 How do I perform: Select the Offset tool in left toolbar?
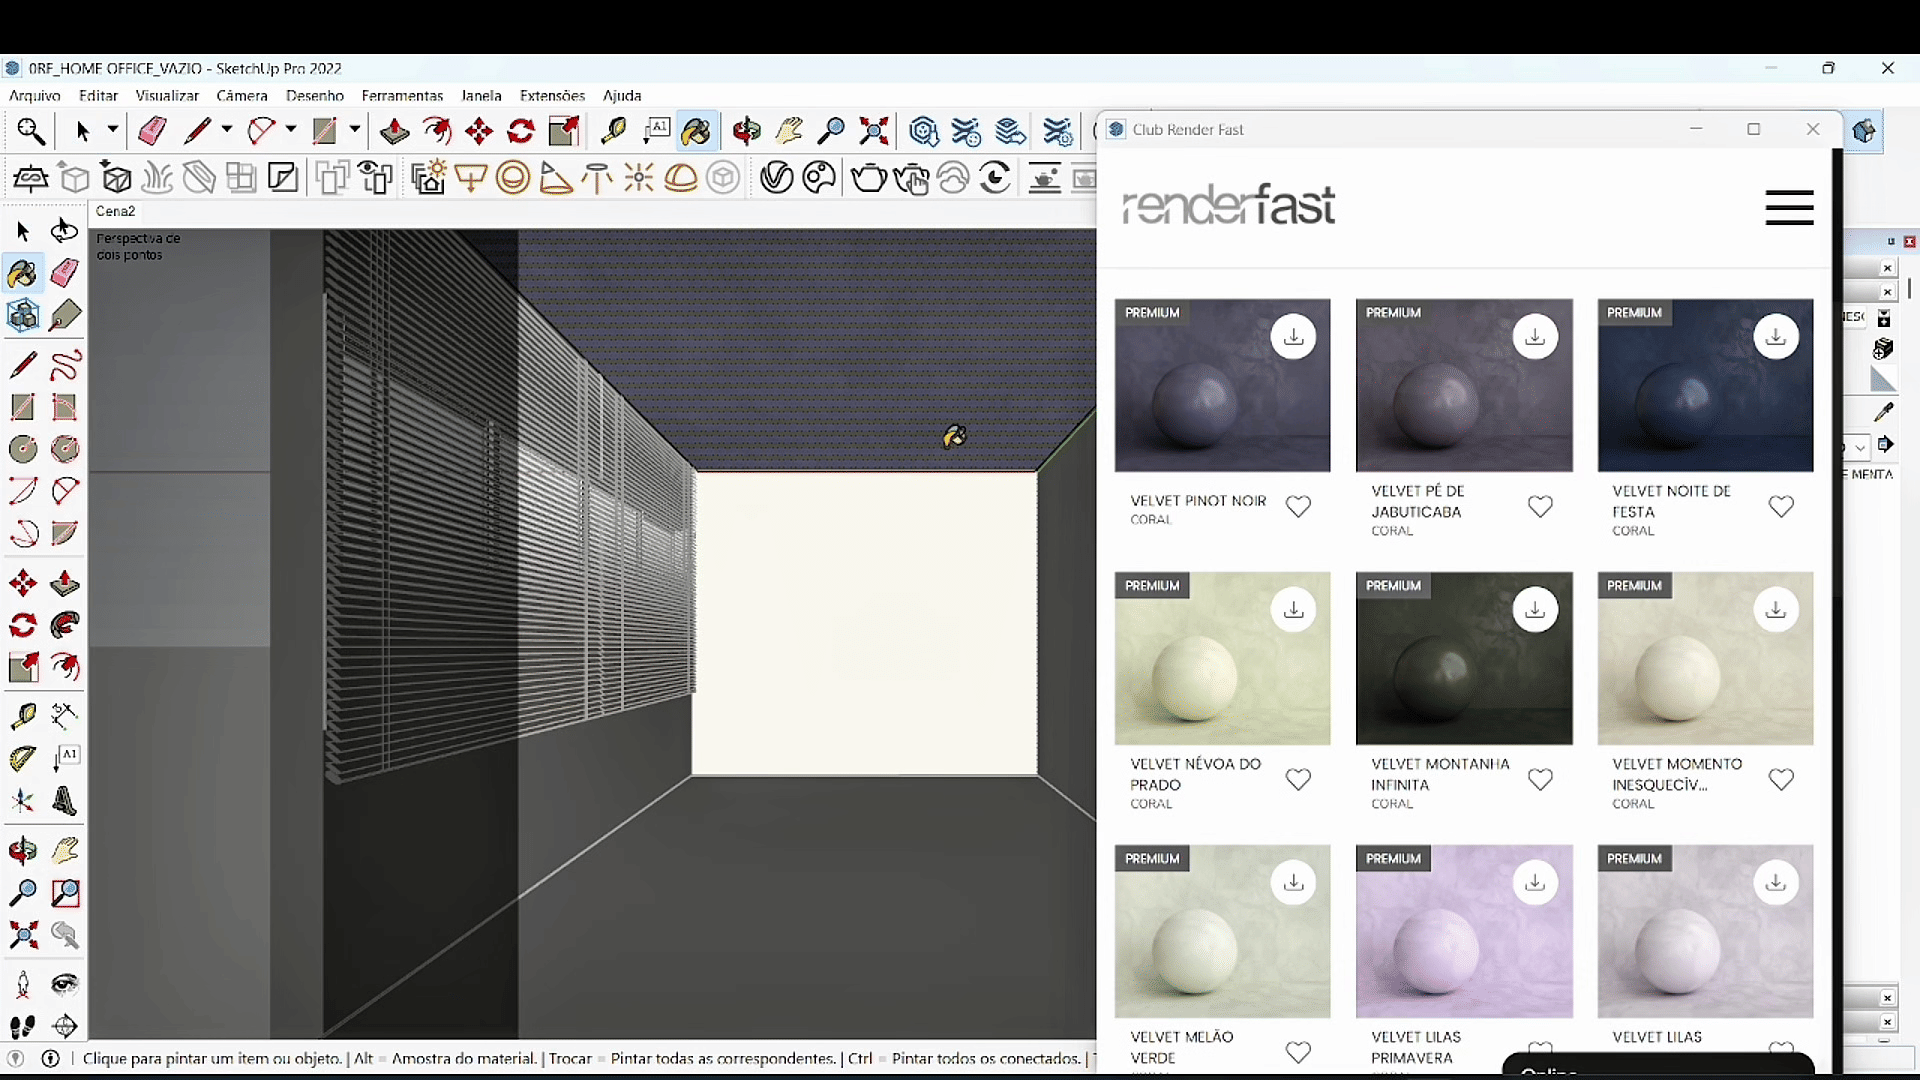65,667
